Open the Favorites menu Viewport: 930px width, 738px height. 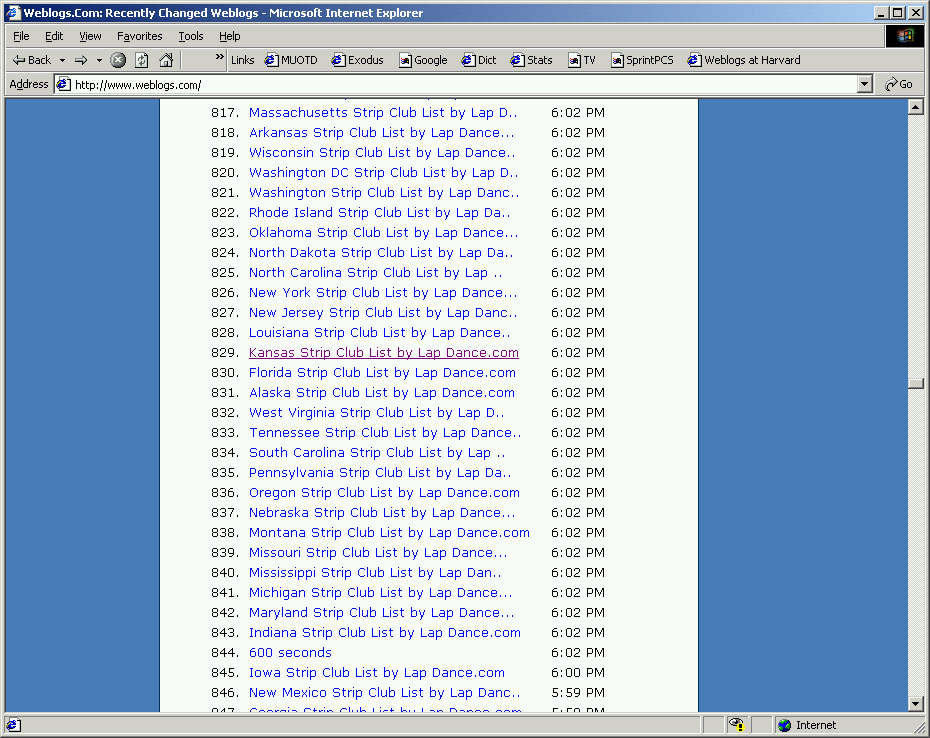139,36
